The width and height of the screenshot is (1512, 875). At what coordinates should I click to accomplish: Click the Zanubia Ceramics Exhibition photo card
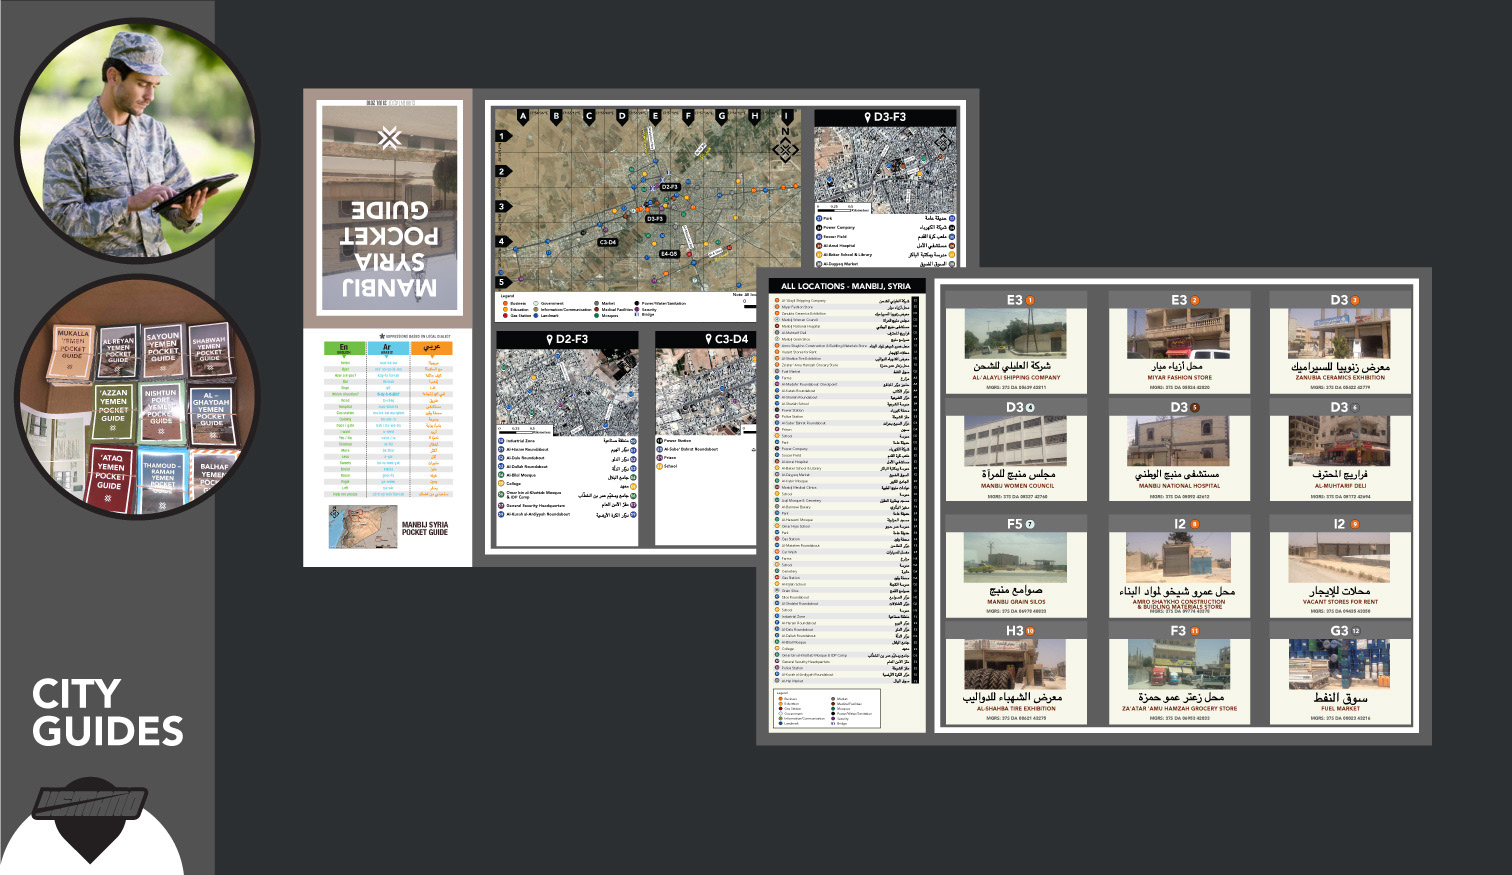1340,341
